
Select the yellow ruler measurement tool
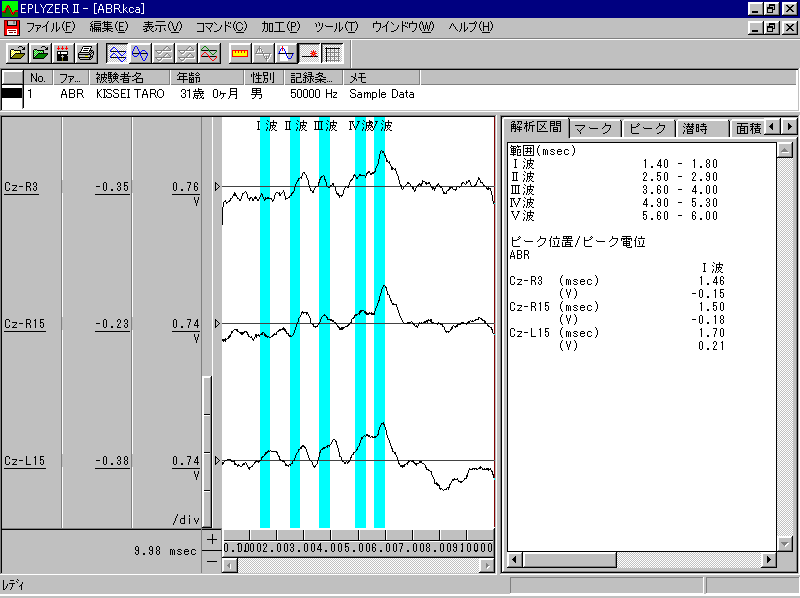click(x=240, y=52)
